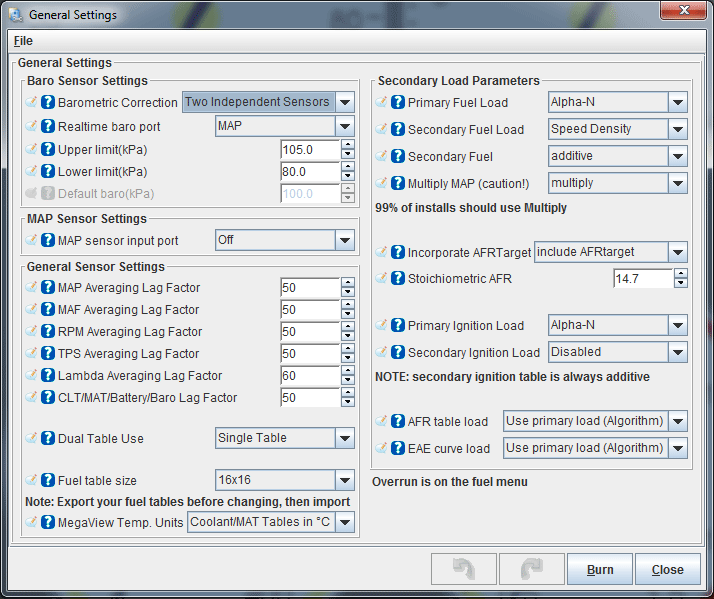Click the help icon for Lambda Averaging Lag Factor
The width and height of the screenshot is (714, 599).
[48, 376]
